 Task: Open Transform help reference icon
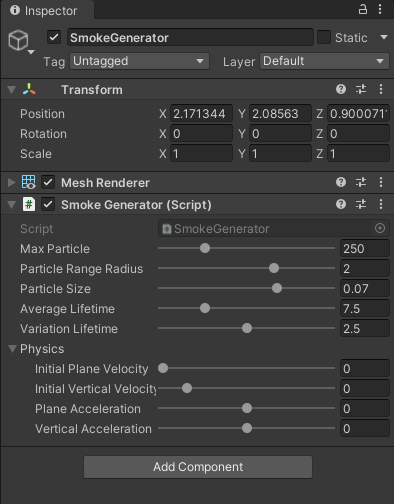pos(341,89)
